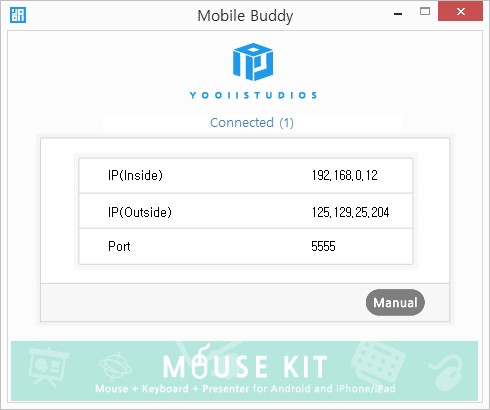Click the keyboard icon in the banner
The image size is (490, 410).
[378, 362]
